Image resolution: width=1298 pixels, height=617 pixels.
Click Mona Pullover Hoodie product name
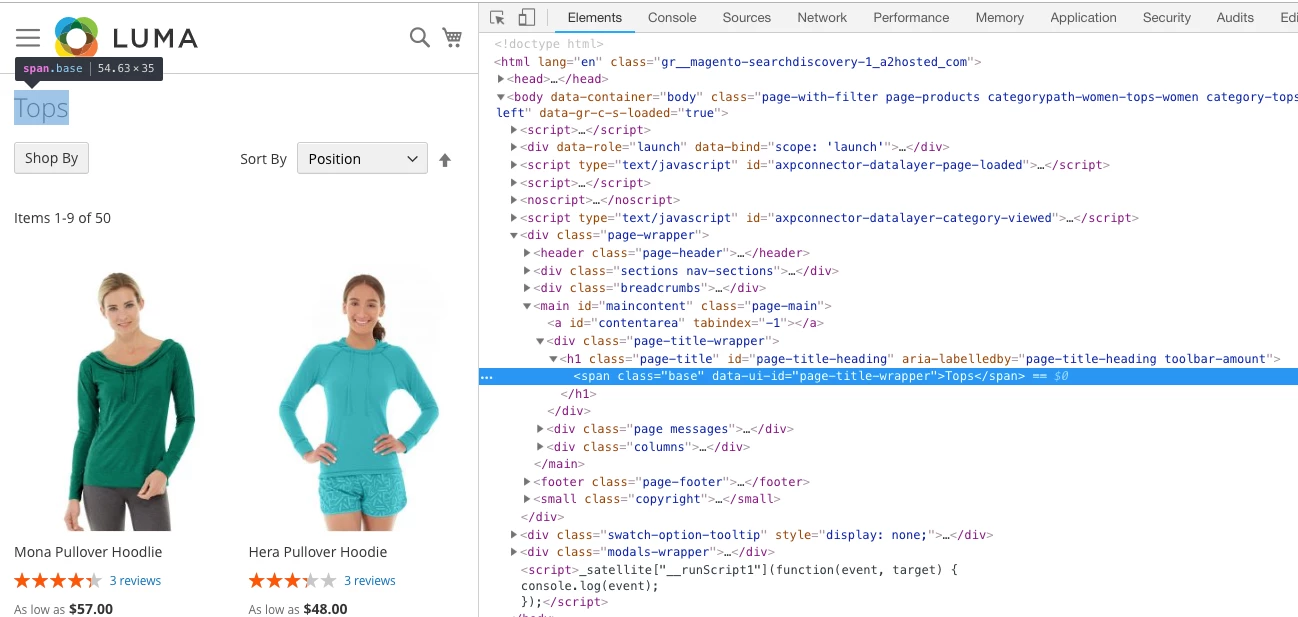88,552
